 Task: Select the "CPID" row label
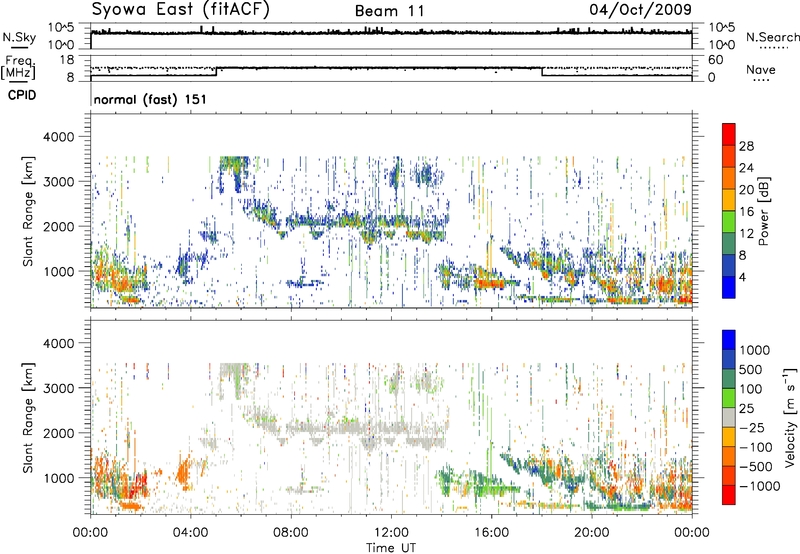point(22,95)
